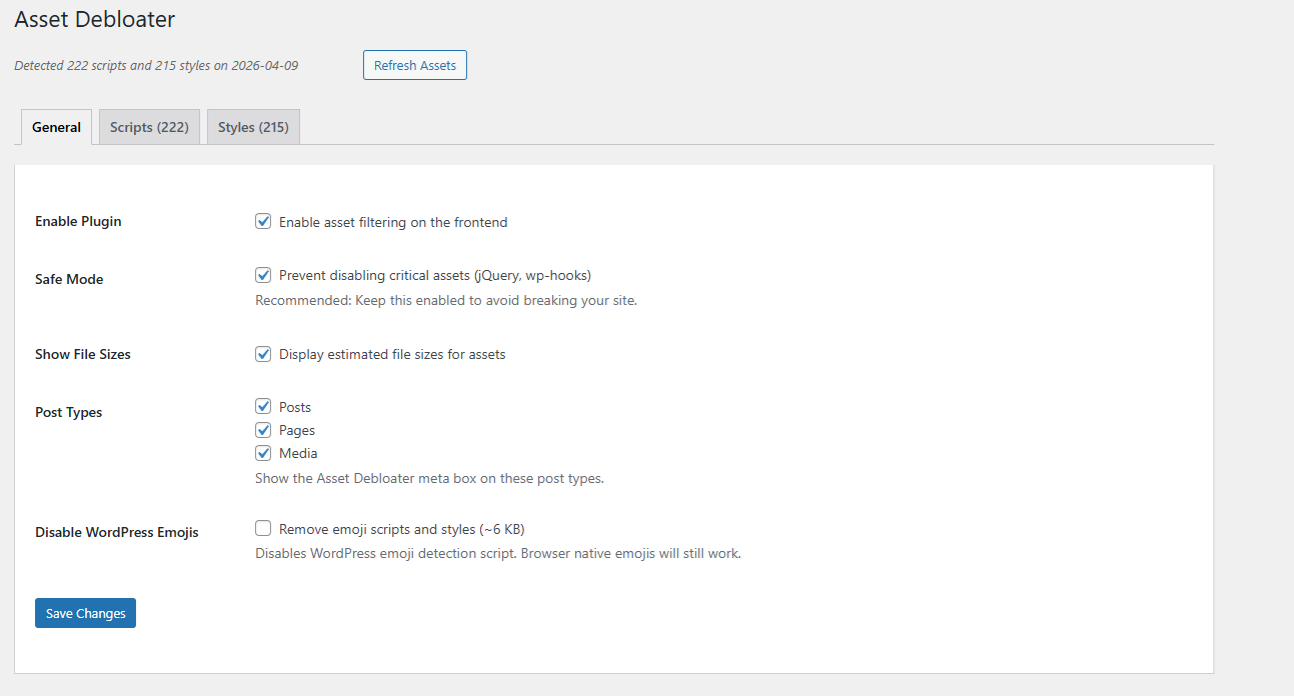Switch to the General tab
This screenshot has height=696, width=1294.
click(56, 127)
